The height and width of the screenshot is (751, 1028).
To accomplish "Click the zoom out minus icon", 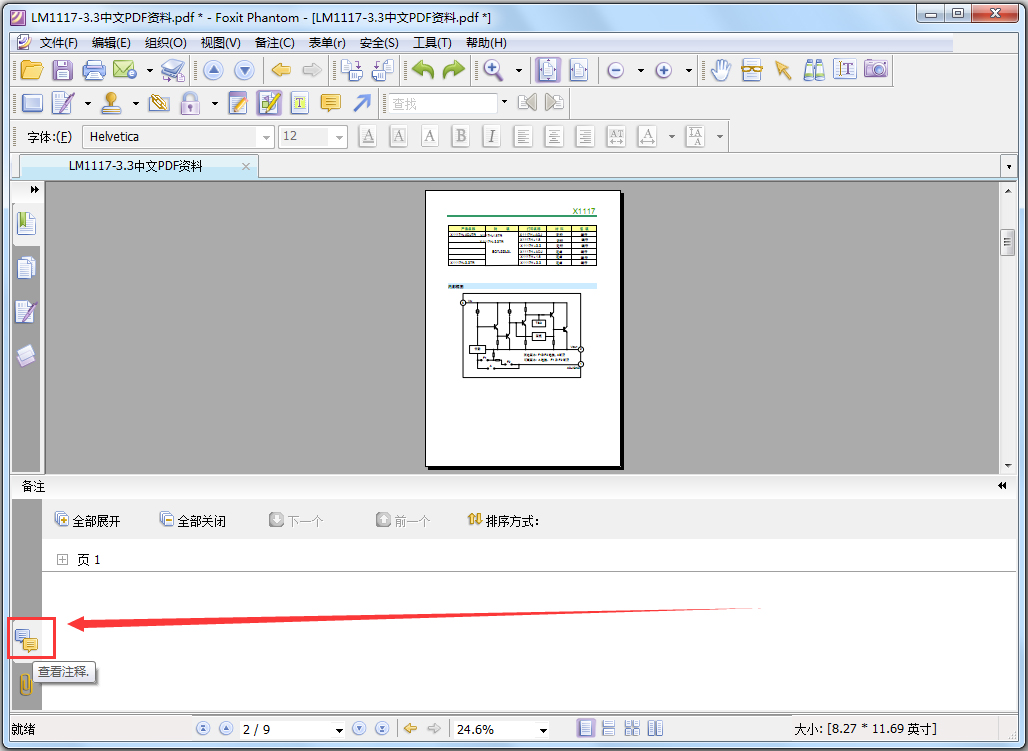I will [615, 70].
